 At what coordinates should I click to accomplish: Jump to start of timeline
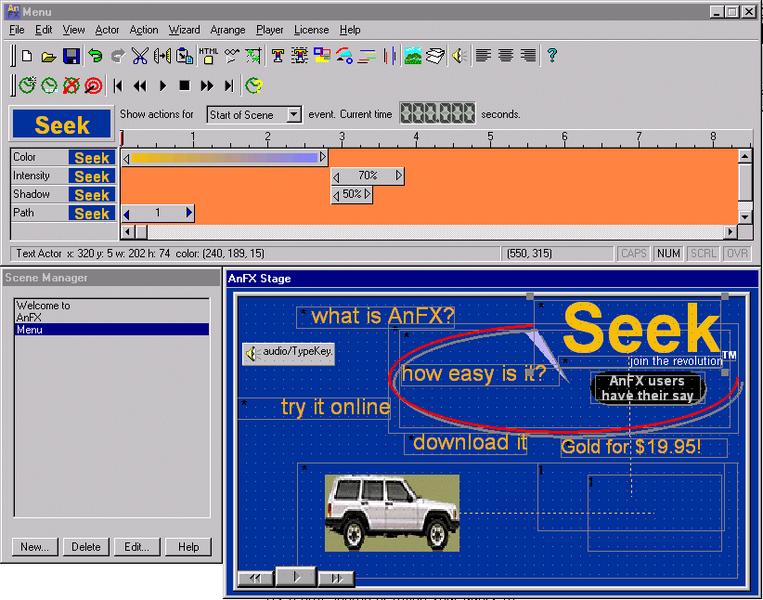click(118, 86)
